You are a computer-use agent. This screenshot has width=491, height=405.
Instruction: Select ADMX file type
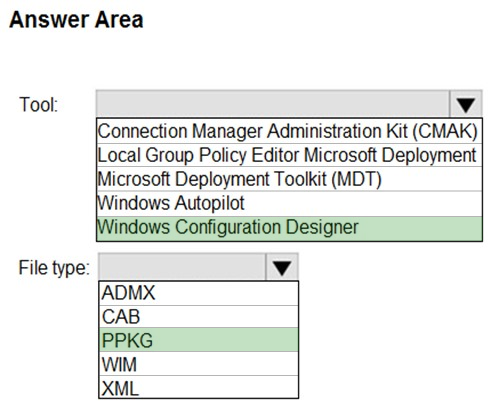[198, 293]
